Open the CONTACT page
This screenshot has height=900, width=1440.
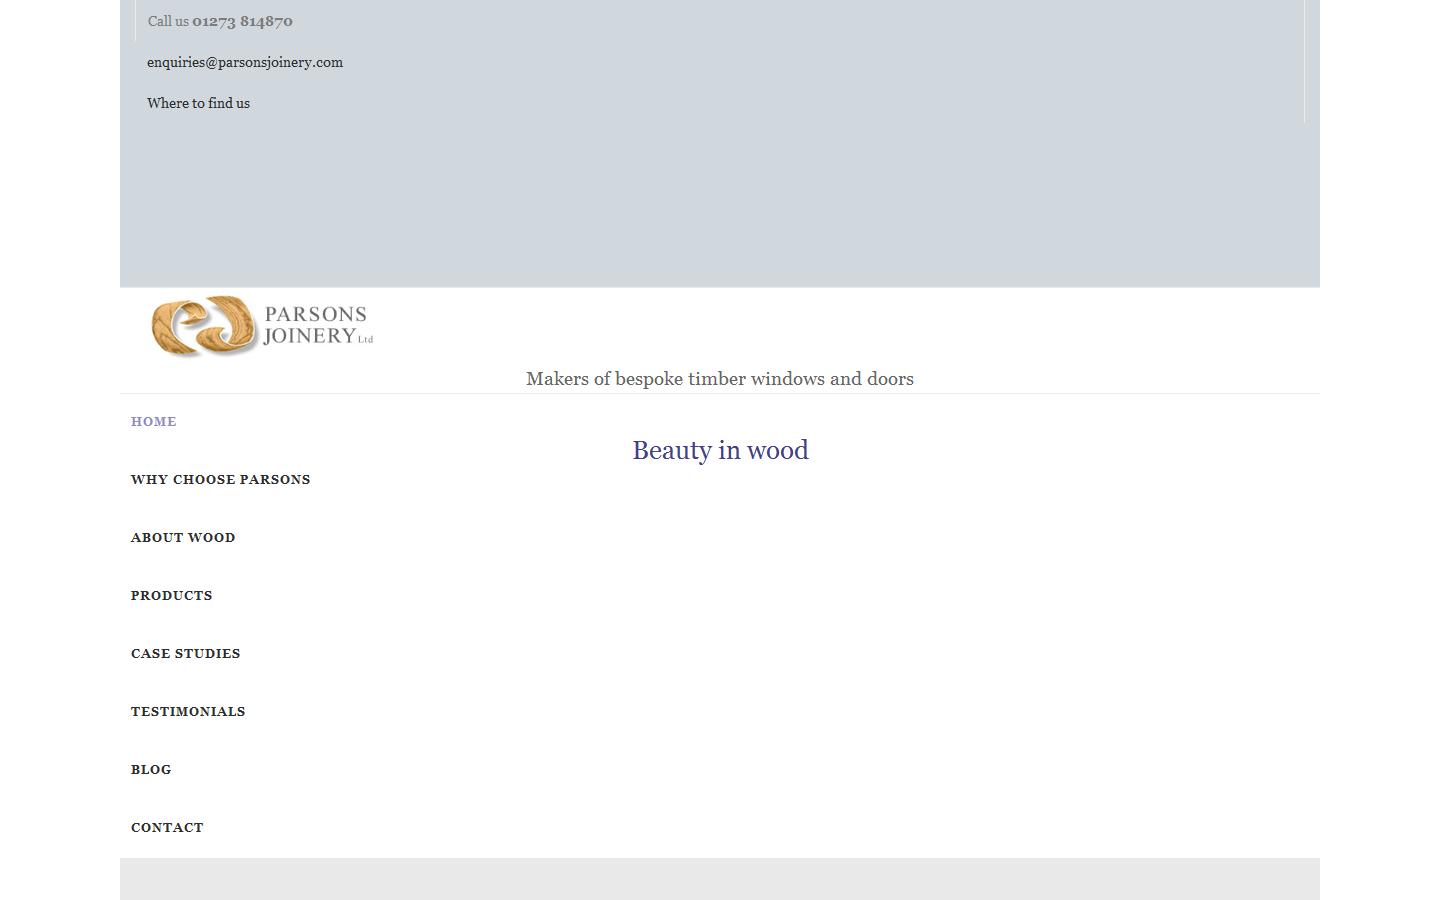coord(167,827)
